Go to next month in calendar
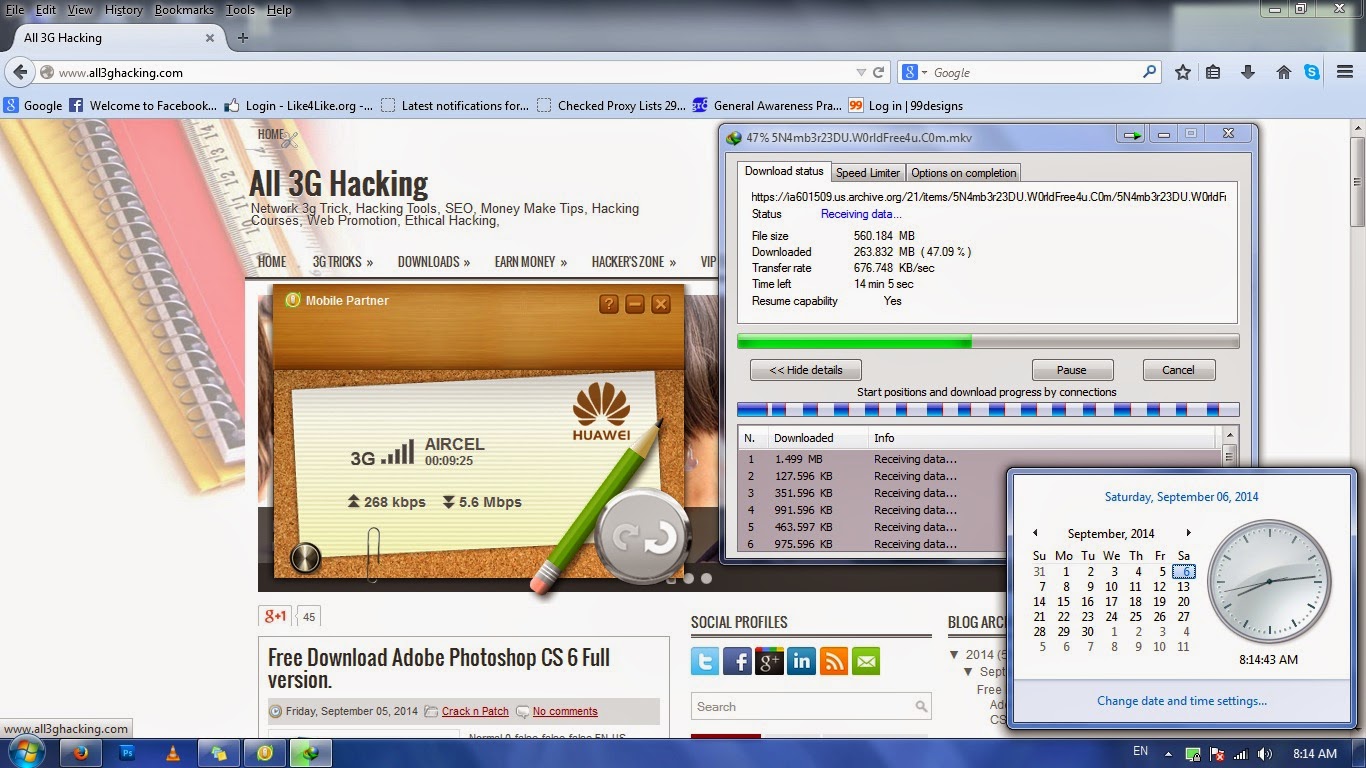Screen dimensions: 1366x768 (x=1188, y=533)
